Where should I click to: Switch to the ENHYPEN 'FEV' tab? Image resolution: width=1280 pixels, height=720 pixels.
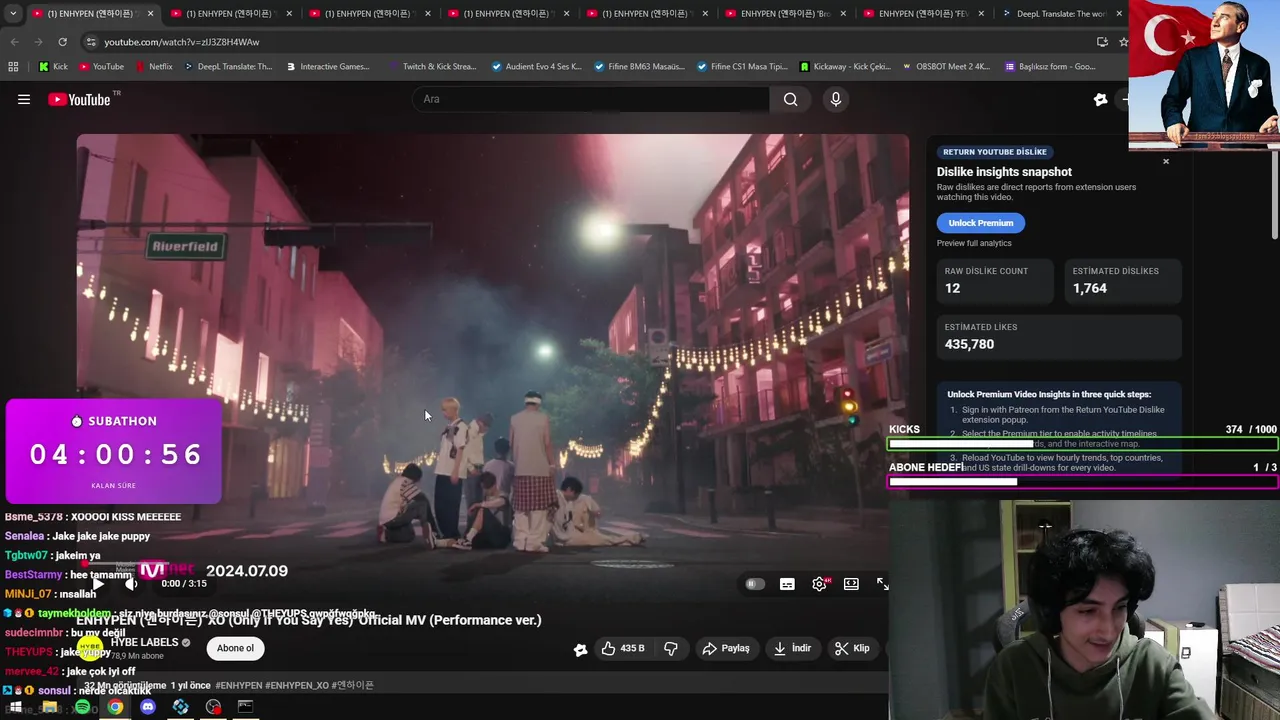(x=923, y=14)
